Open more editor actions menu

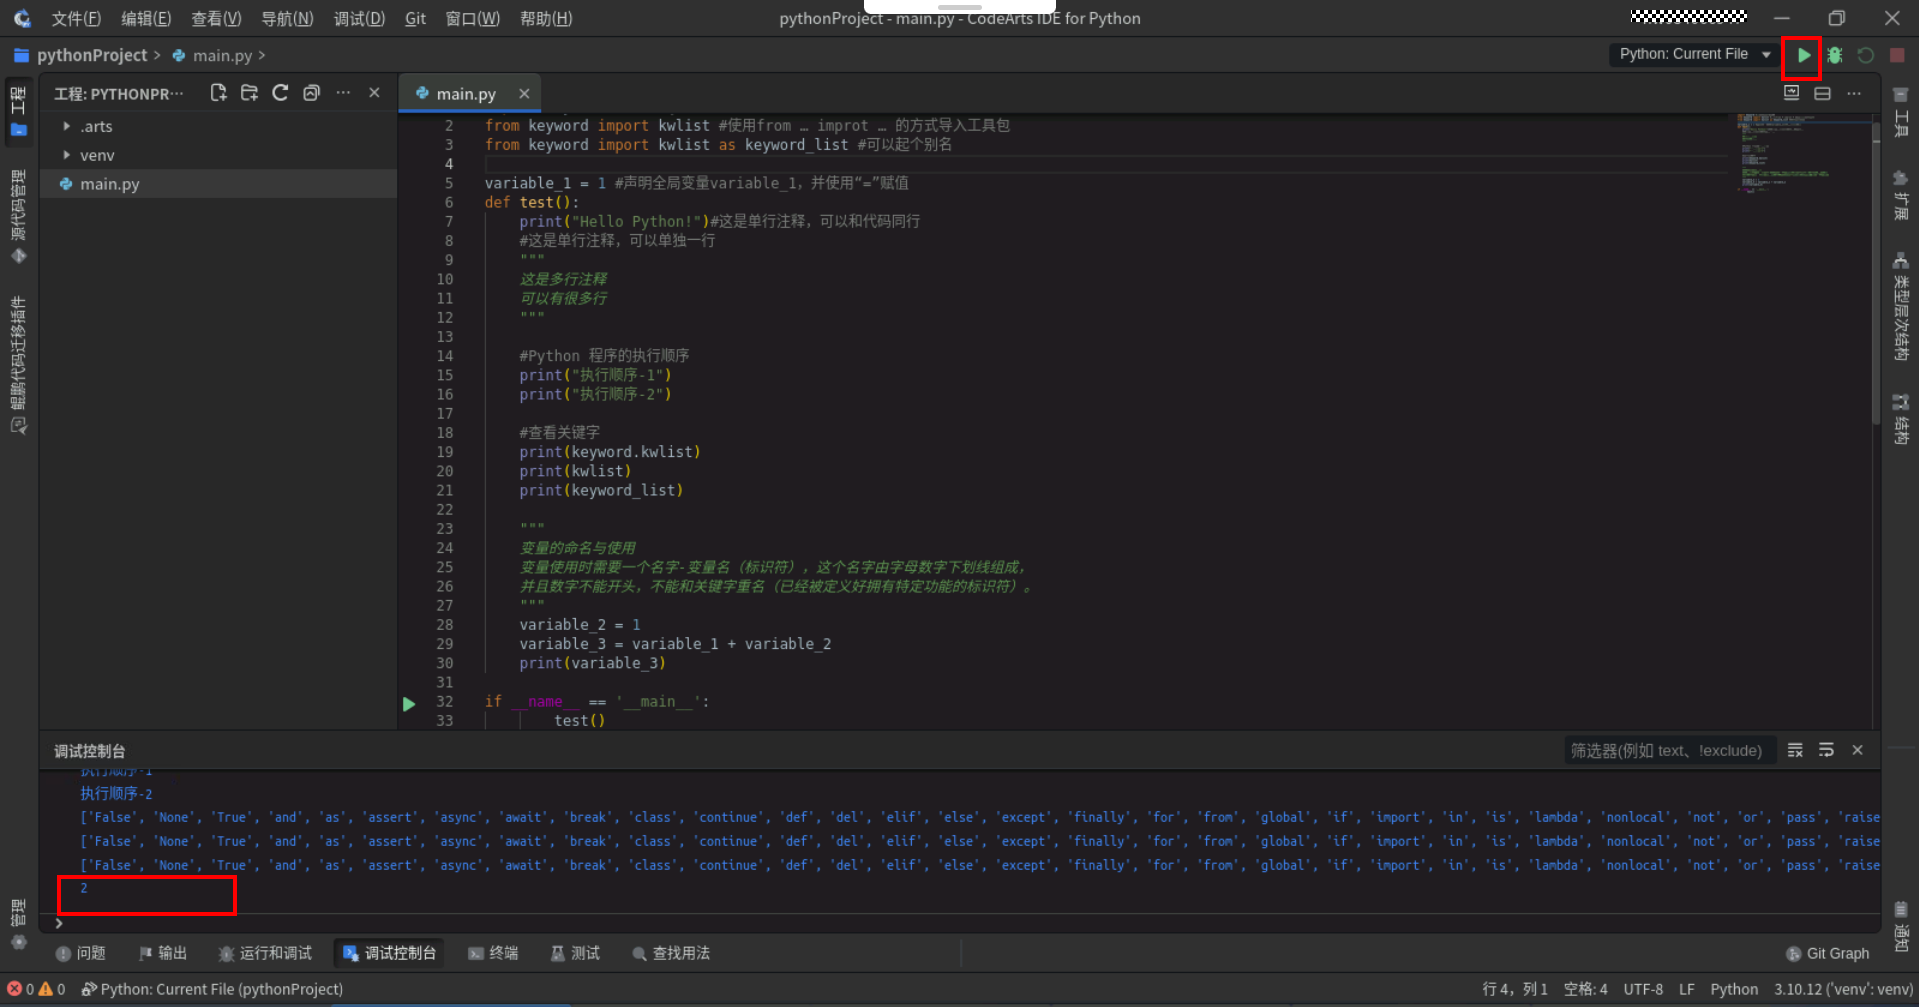(x=1854, y=93)
